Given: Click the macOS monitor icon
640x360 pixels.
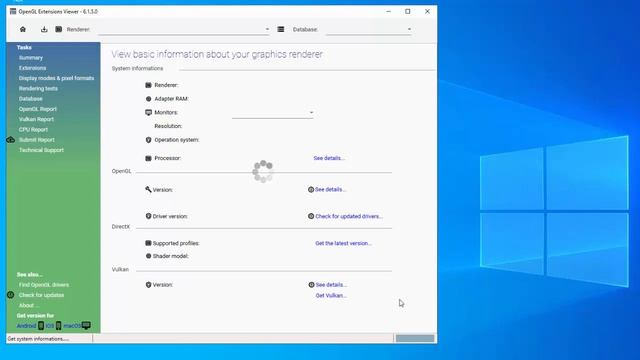Looking at the screenshot, I should click(x=86, y=325).
